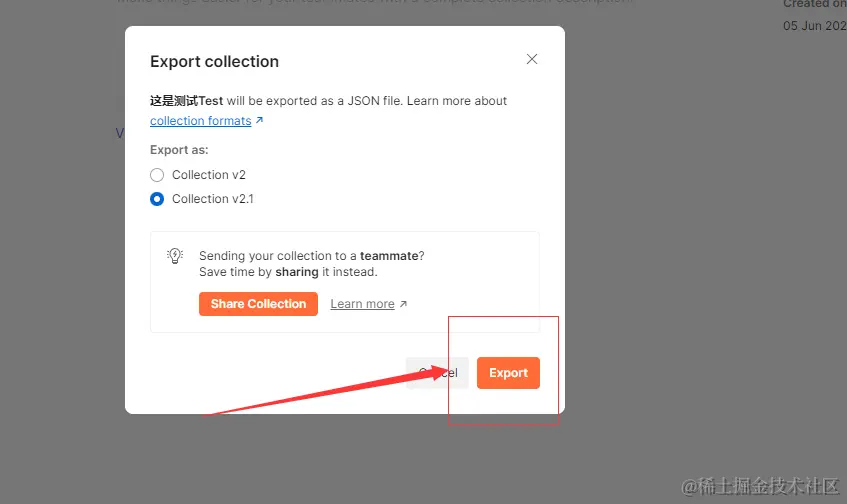Select the Collection v2 radio button
847x504 pixels.
[157, 175]
